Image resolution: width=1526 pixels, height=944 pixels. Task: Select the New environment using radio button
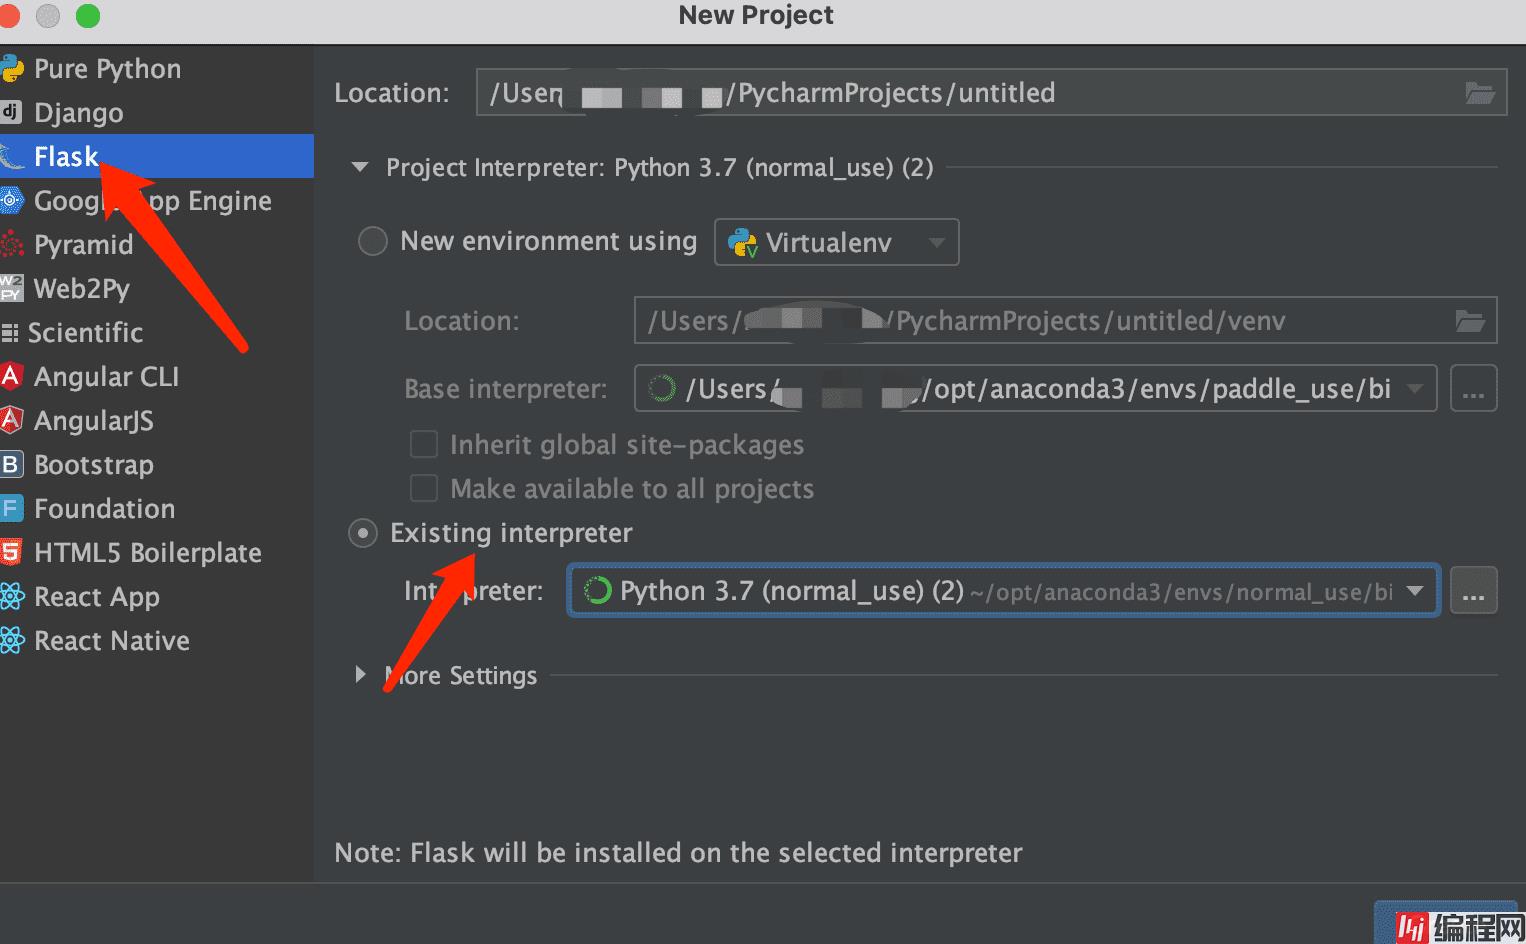373,241
